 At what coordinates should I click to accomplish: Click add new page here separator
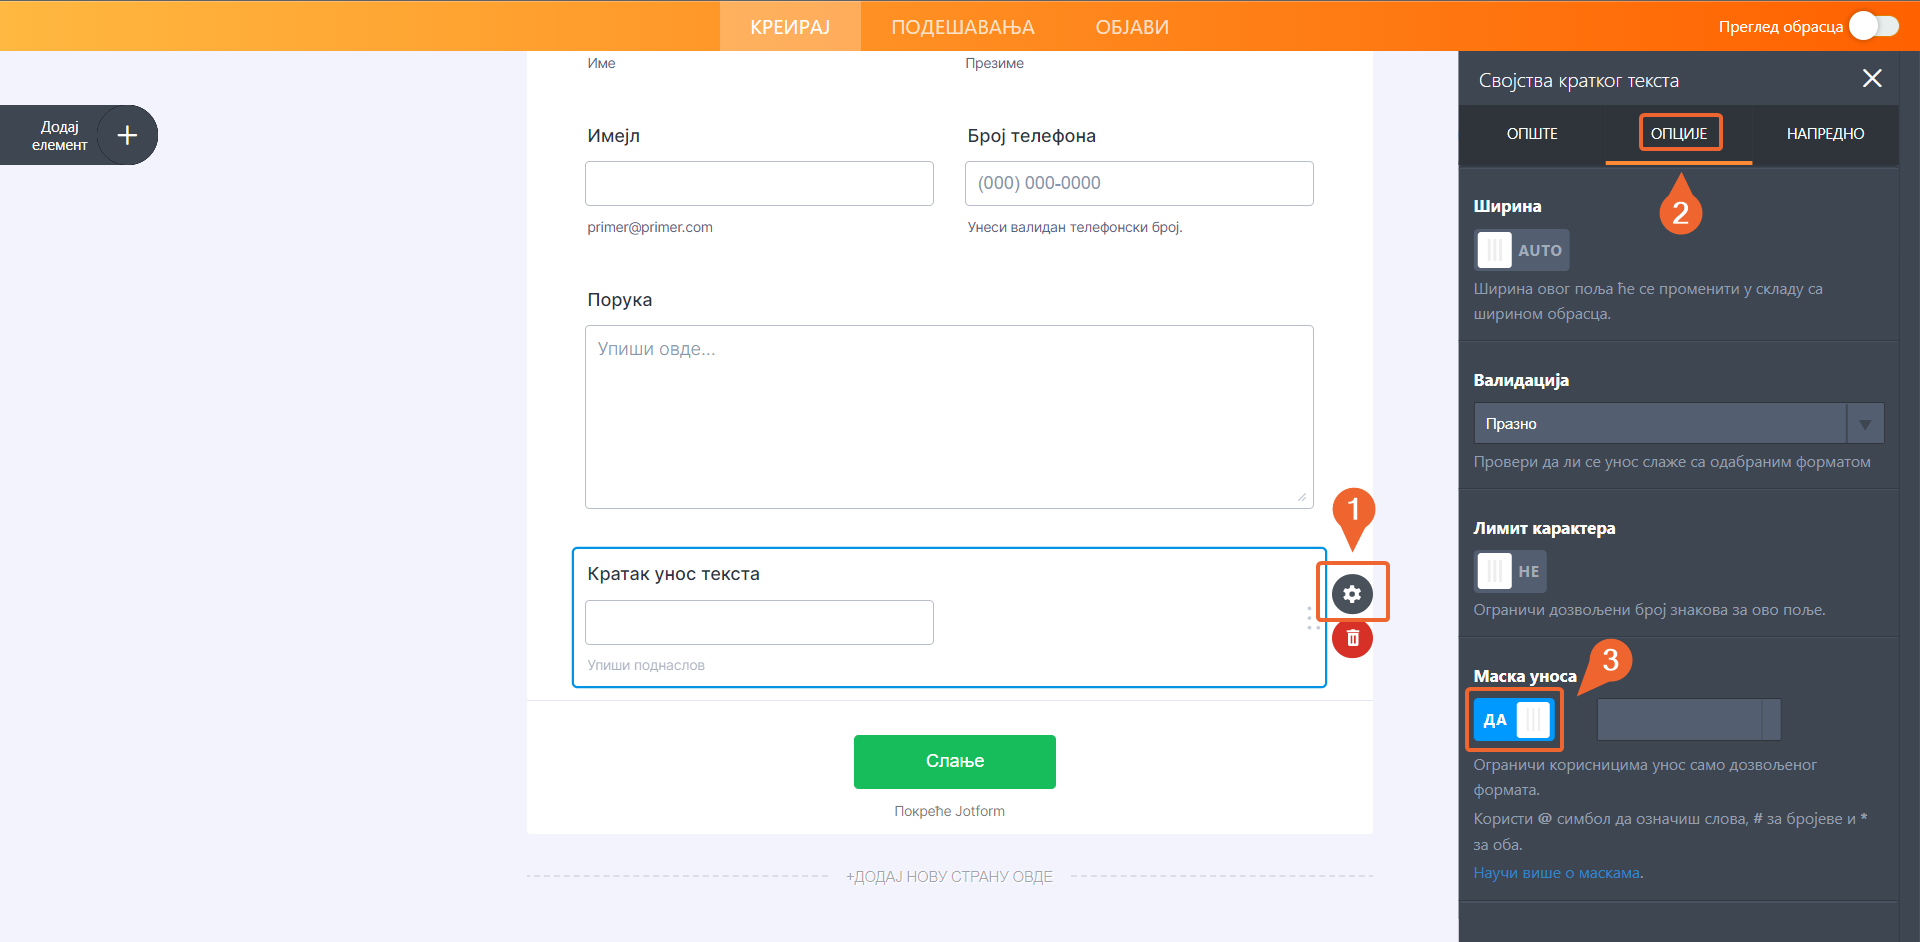point(949,877)
